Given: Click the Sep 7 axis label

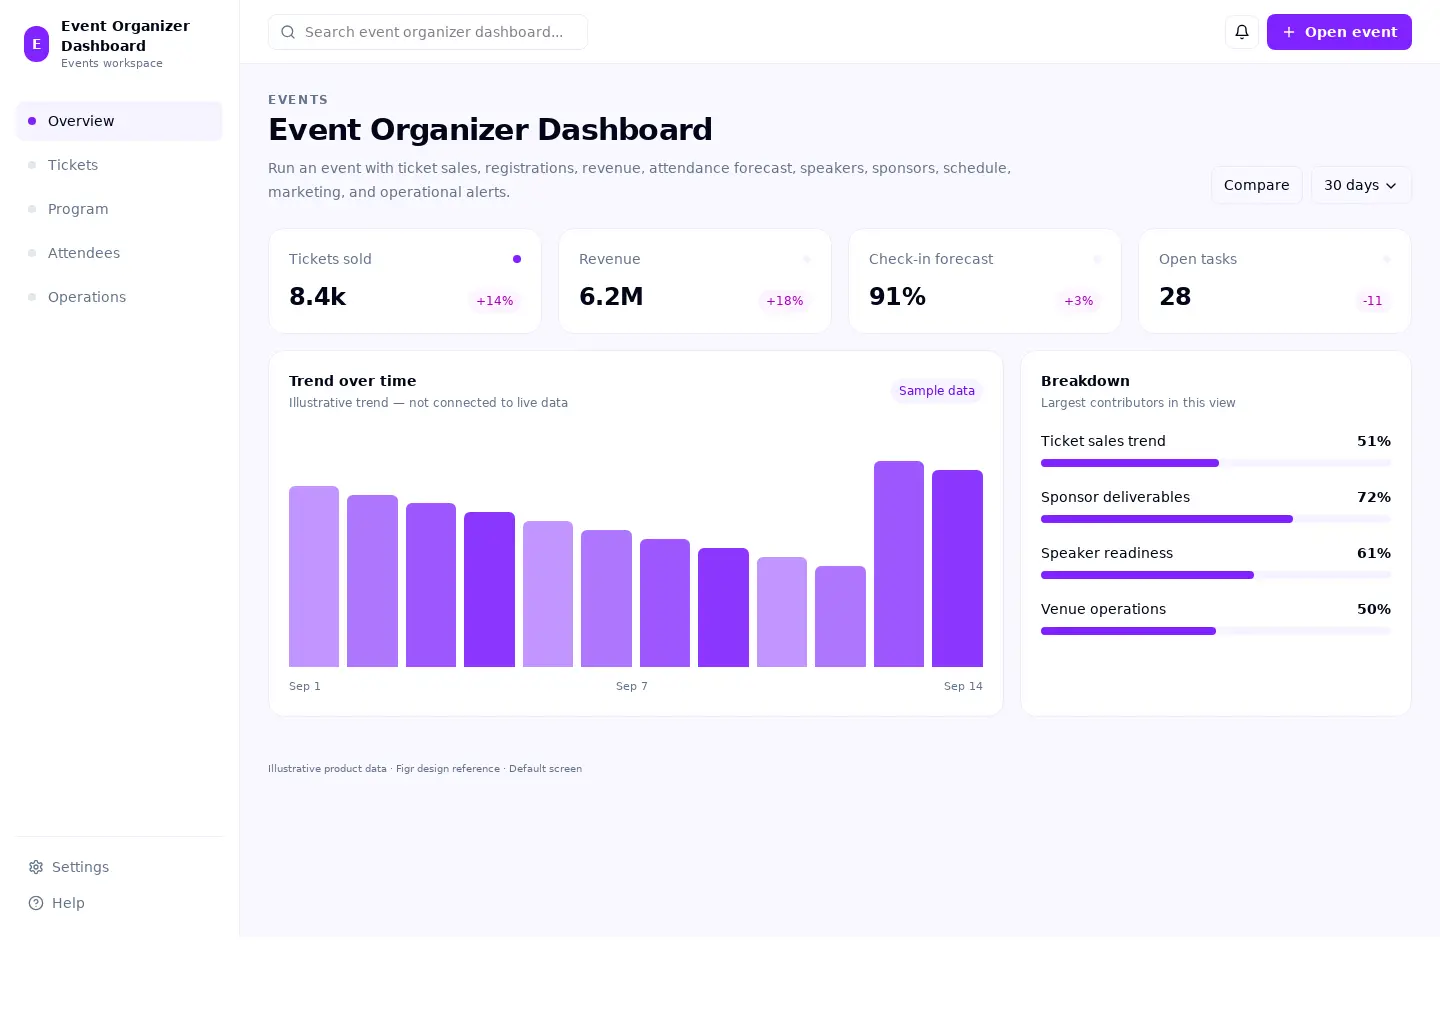Looking at the screenshot, I should point(632,686).
